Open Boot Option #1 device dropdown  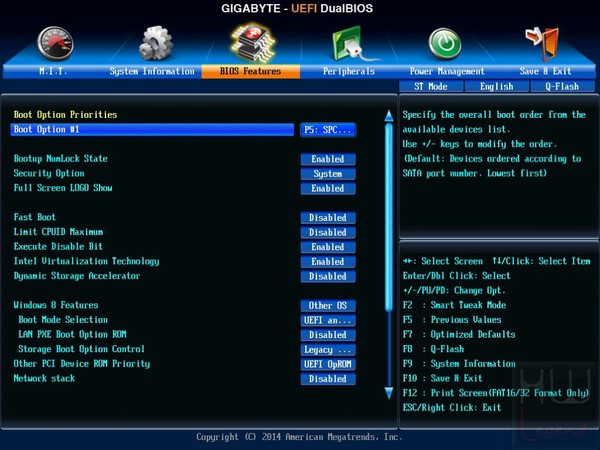[328, 130]
